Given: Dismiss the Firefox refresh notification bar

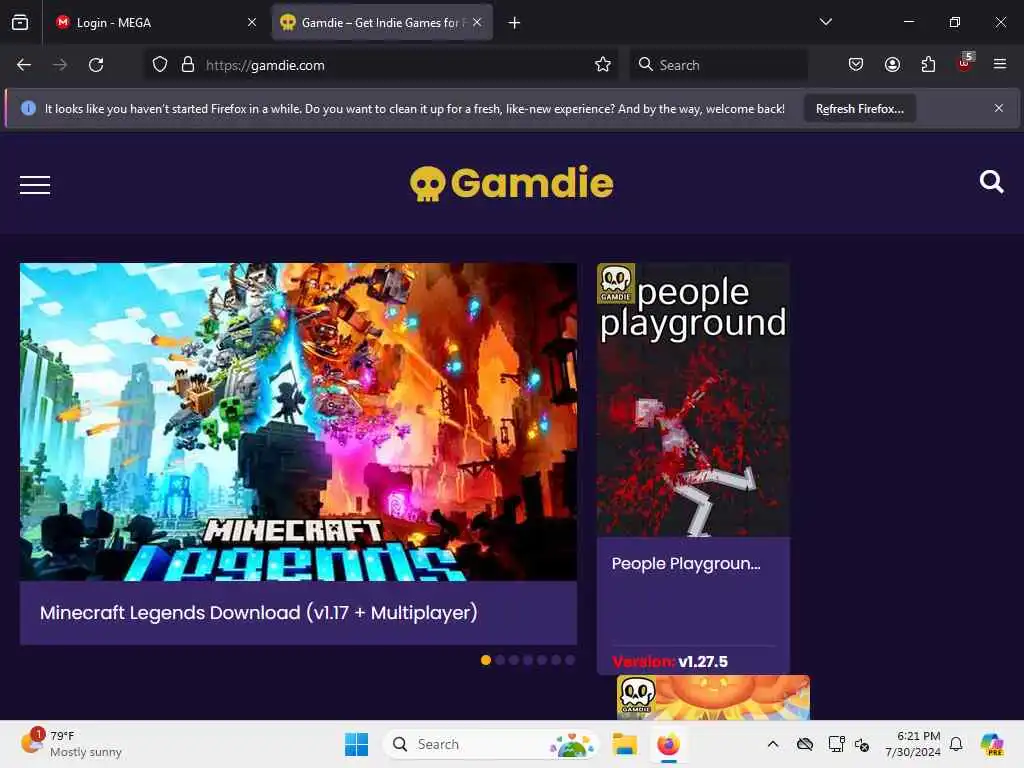Looking at the screenshot, I should (x=999, y=108).
